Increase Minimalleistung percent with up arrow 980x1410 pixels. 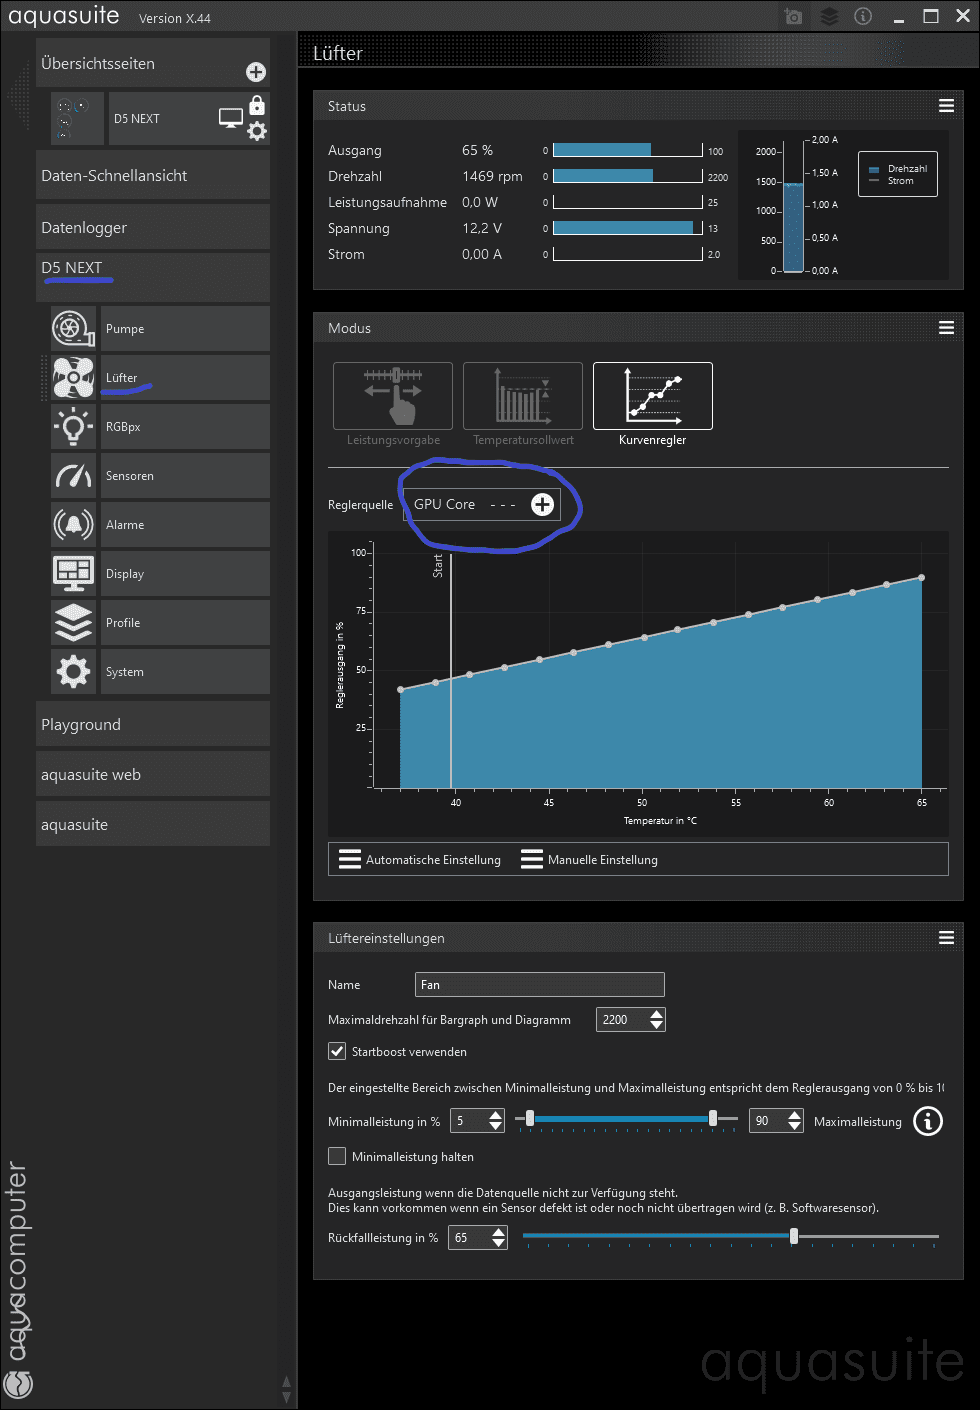click(x=496, y=1115)
